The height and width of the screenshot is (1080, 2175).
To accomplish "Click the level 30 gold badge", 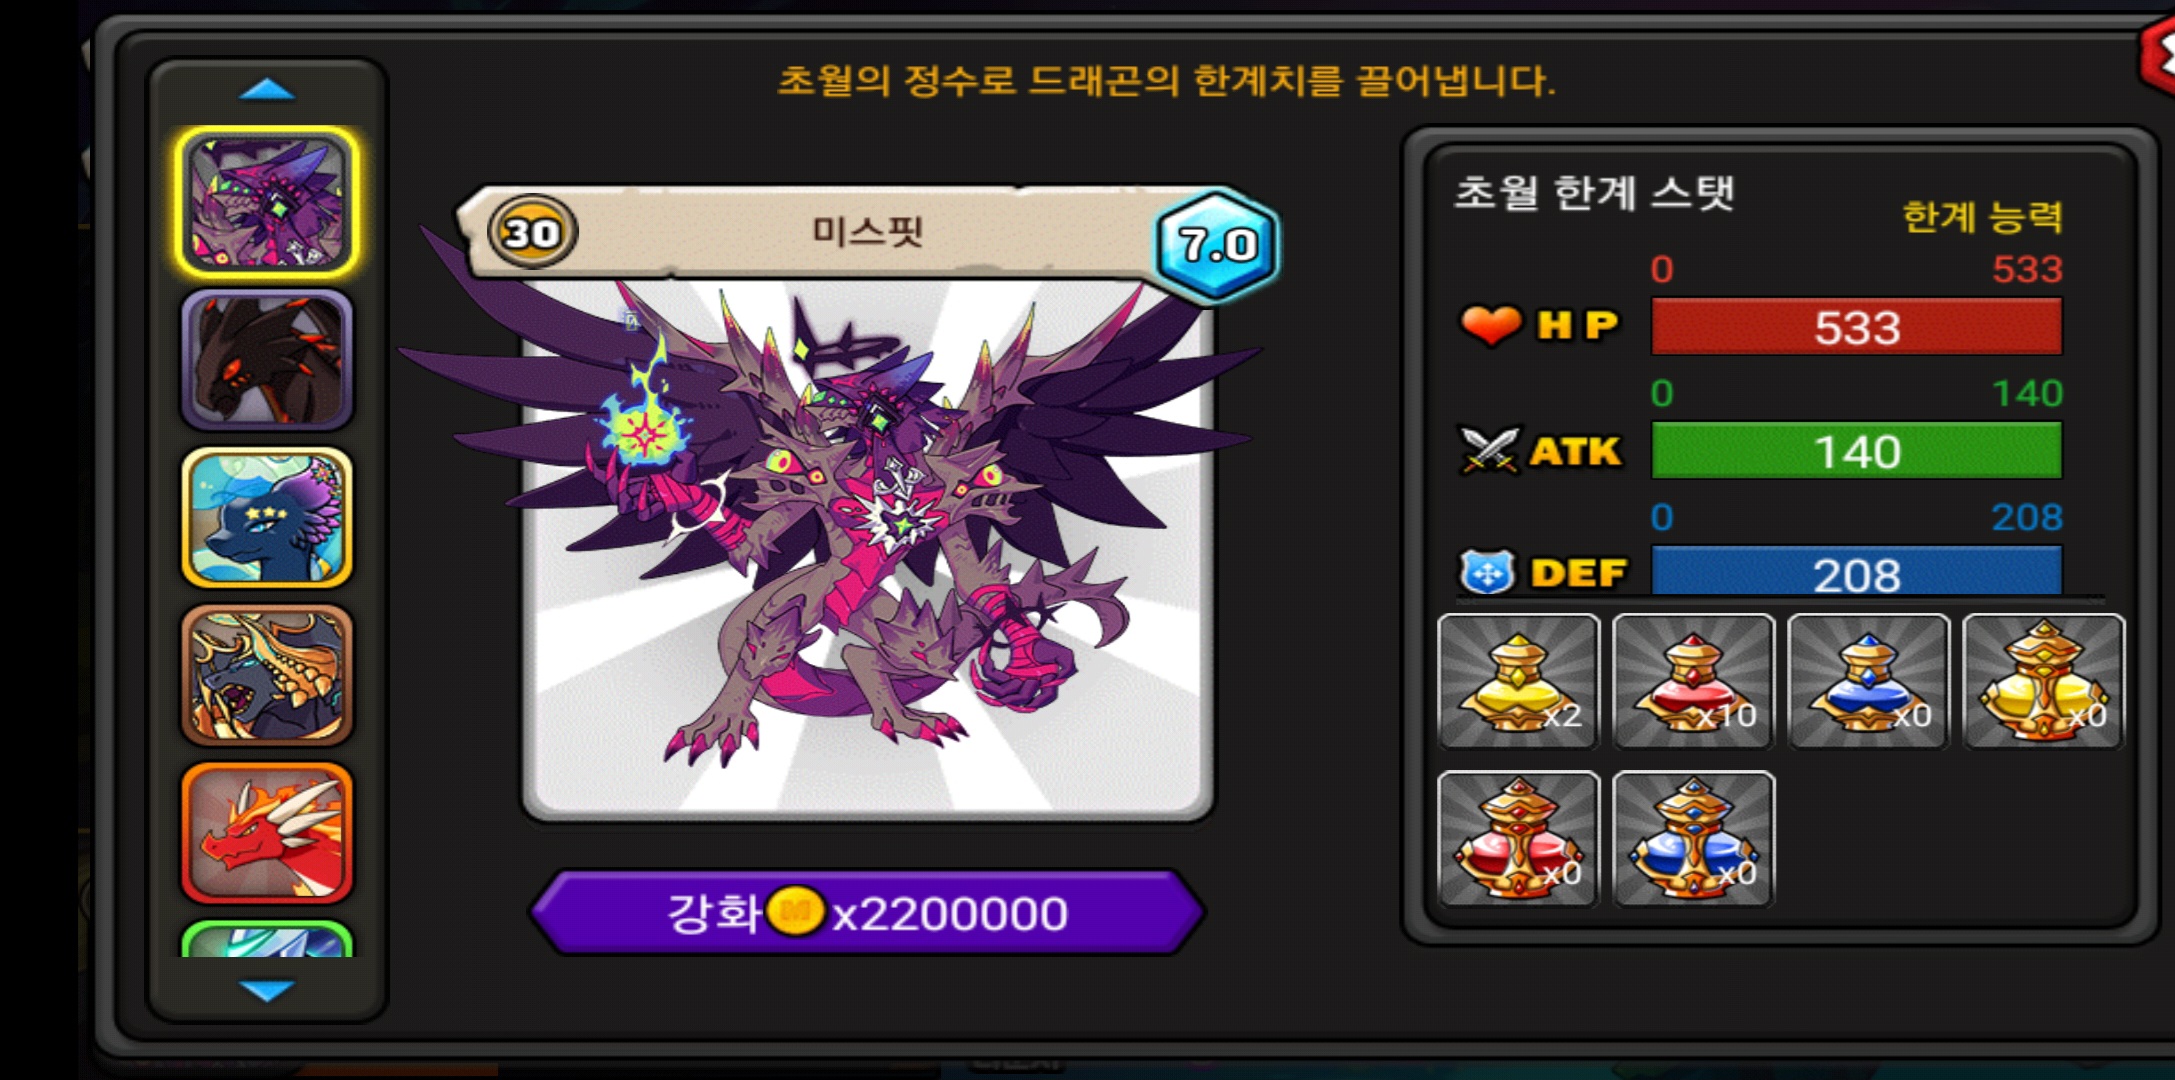I will click(x=532, y=233).
